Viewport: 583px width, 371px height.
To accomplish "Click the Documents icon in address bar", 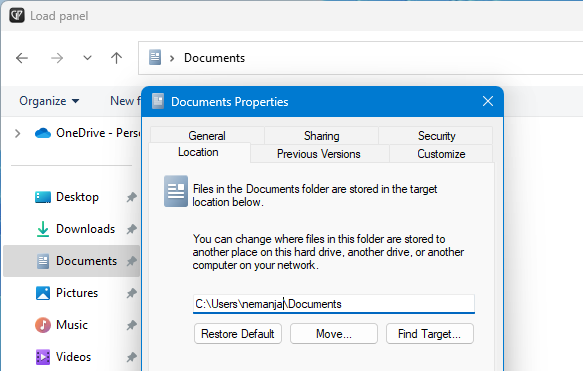I will click(x=155, y=58).
